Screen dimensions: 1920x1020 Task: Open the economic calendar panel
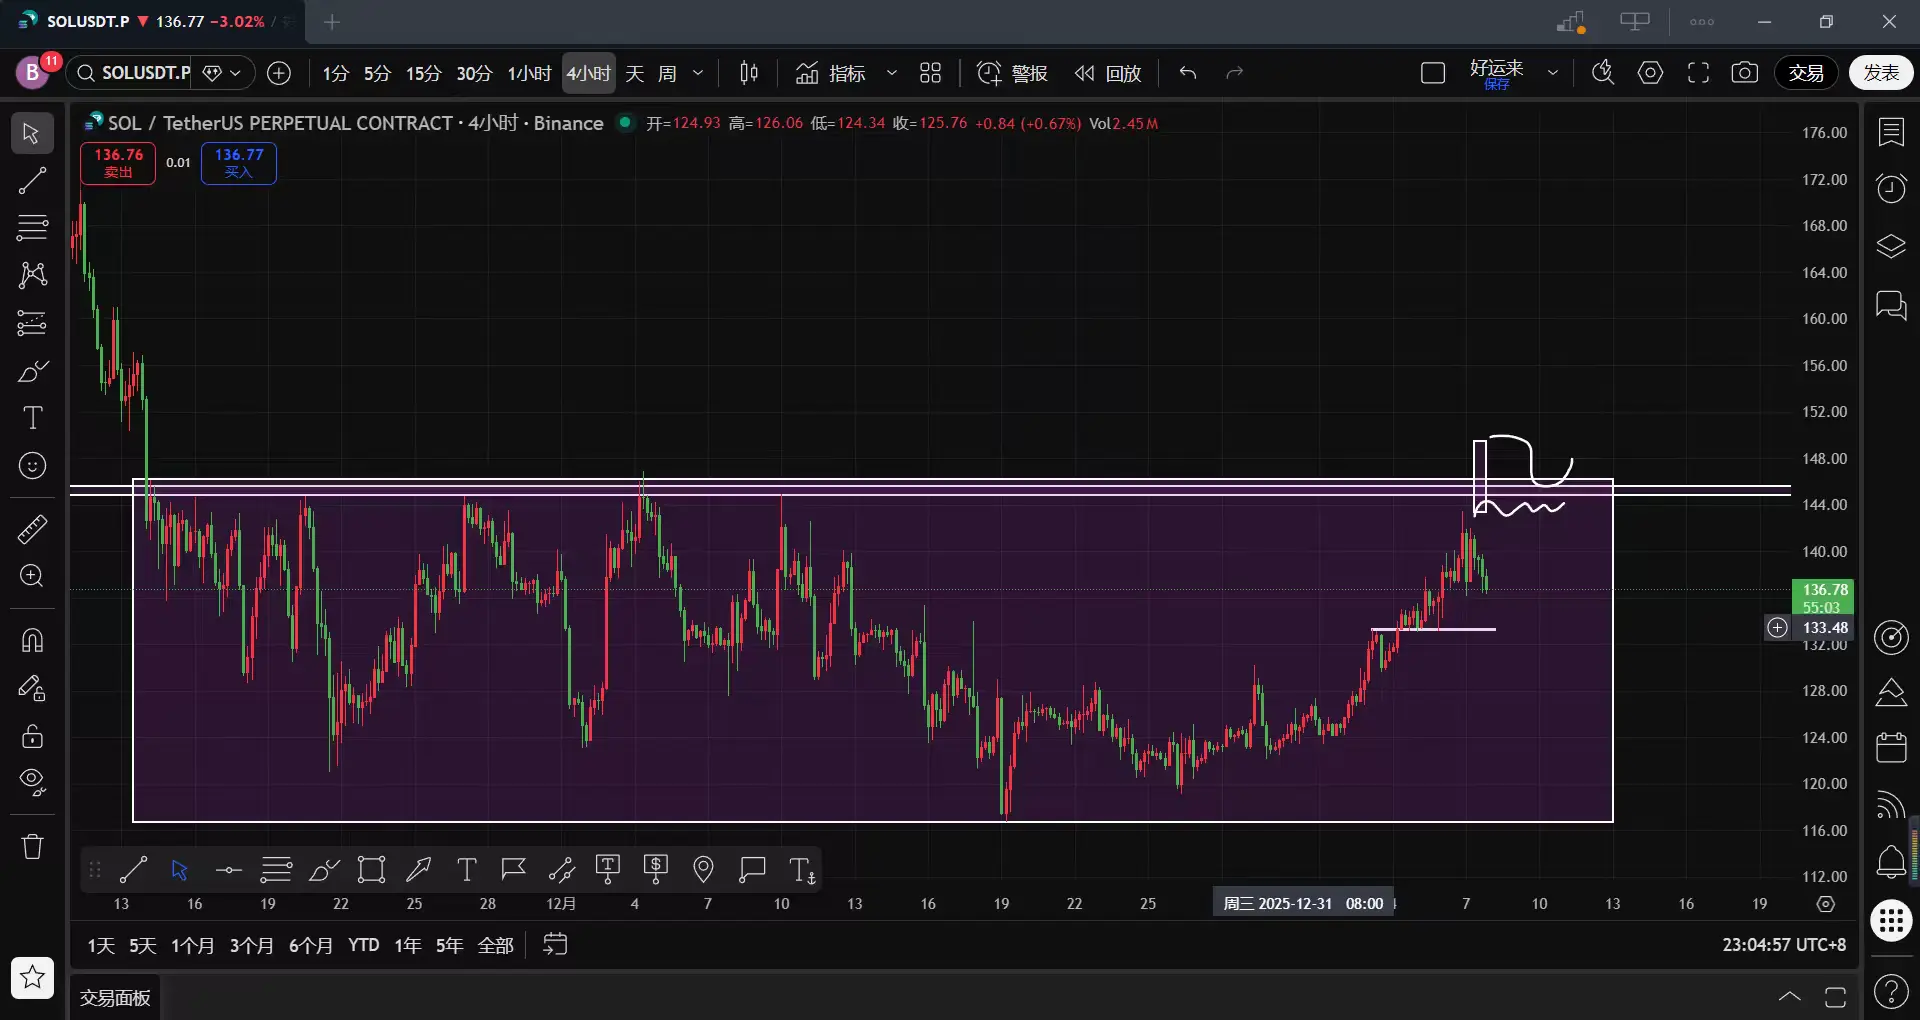point(1891,747)
